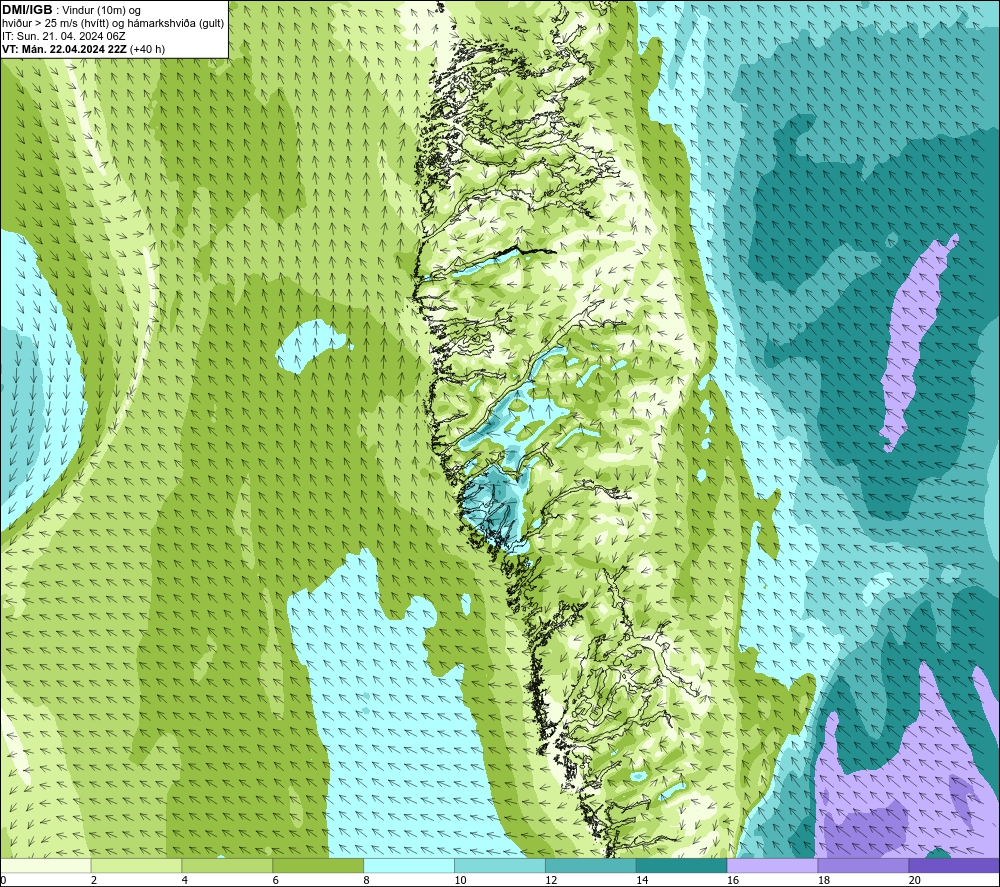Click the 'VT: Mán. 22.04.2024 22Z' valid time line
Image resolution: width=1000 pixels, height=887 pixels.
point(84,49)
